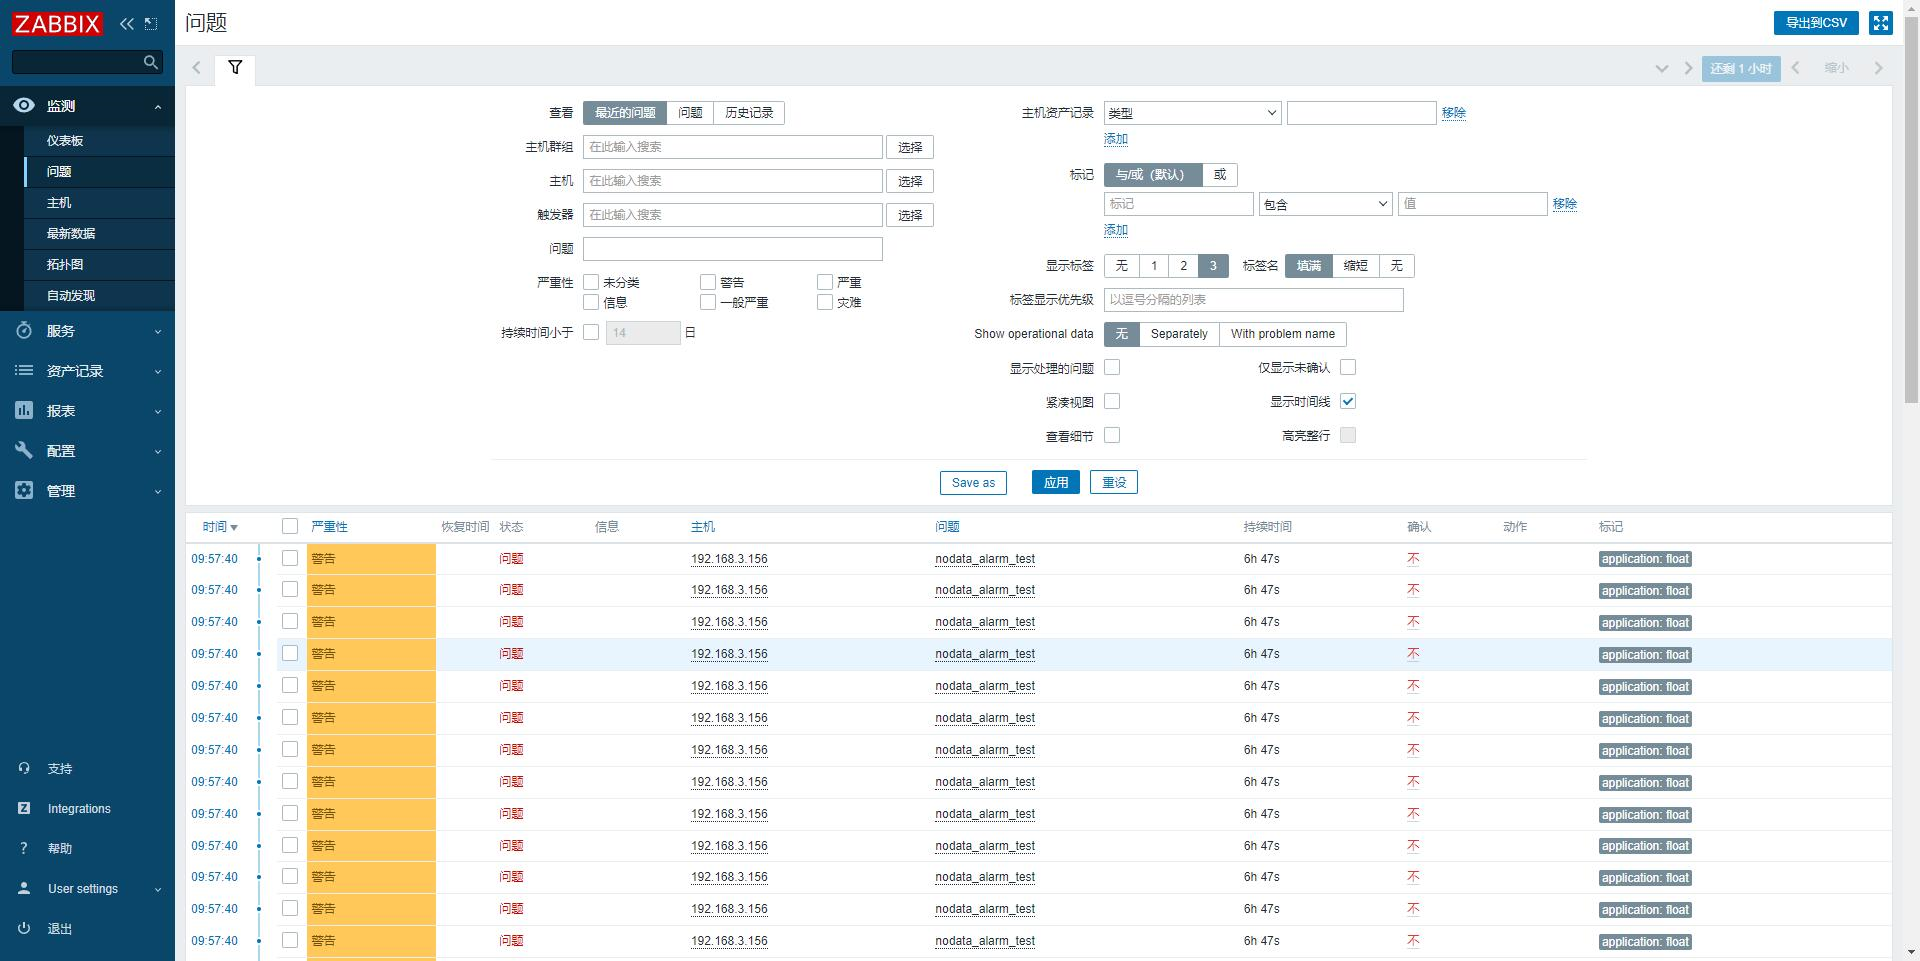Enable 紧凑视图 checkbox
This screenshot has width=1920, height=961.
coord(1112,401)
